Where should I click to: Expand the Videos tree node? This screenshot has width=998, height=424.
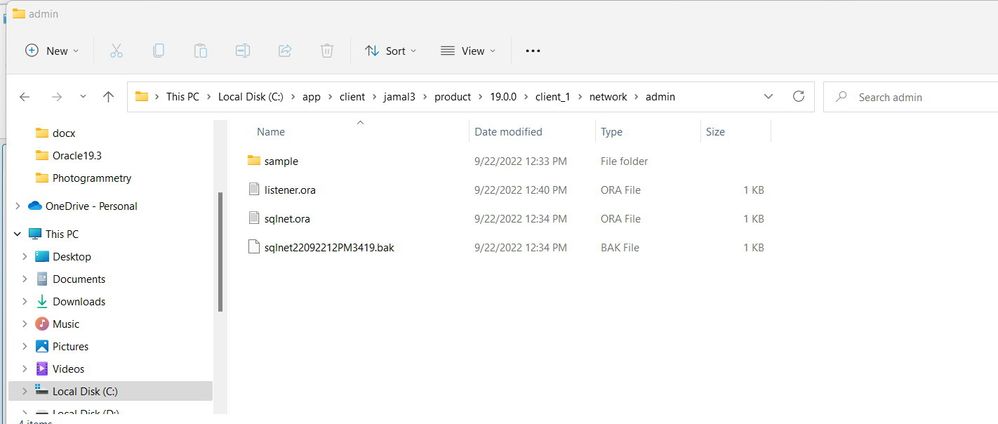[24, 369]
